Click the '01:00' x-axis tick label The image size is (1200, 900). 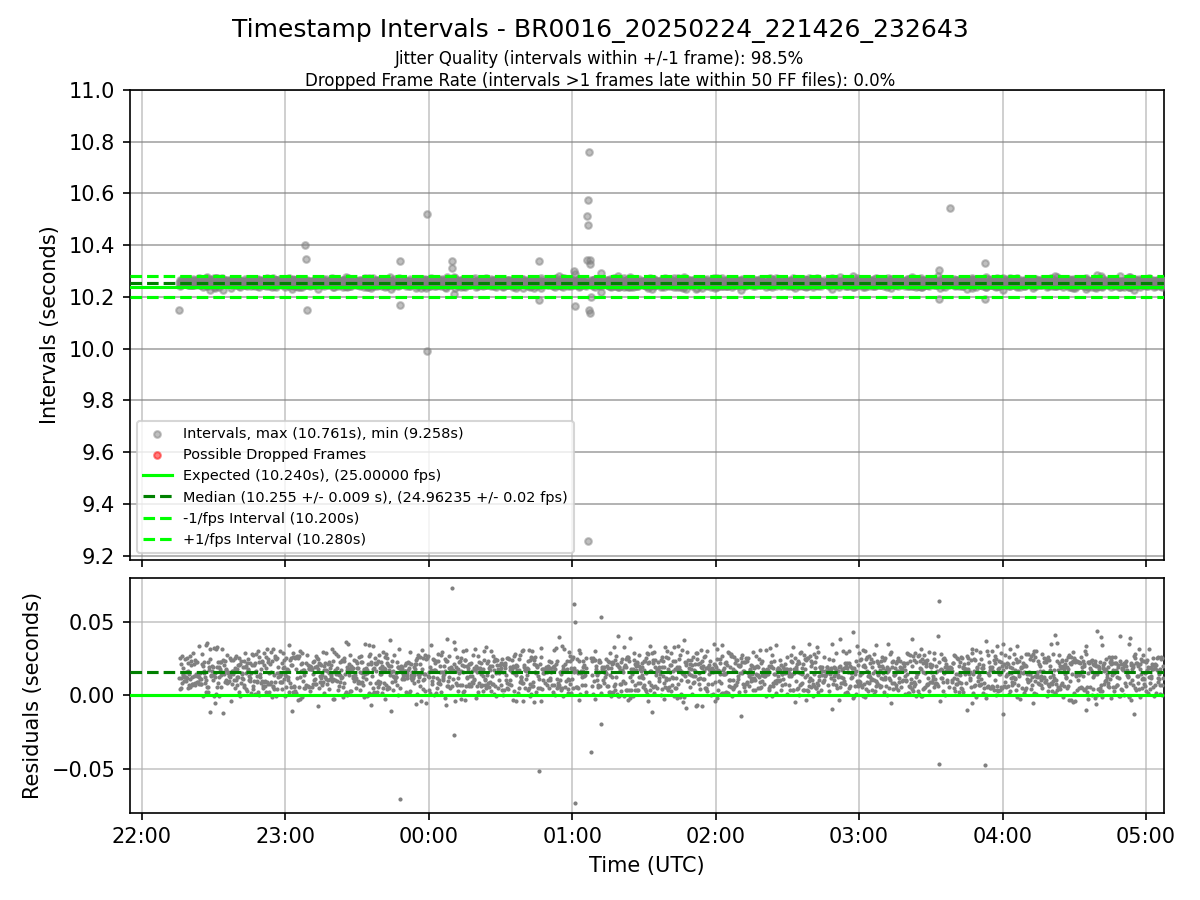572,834
